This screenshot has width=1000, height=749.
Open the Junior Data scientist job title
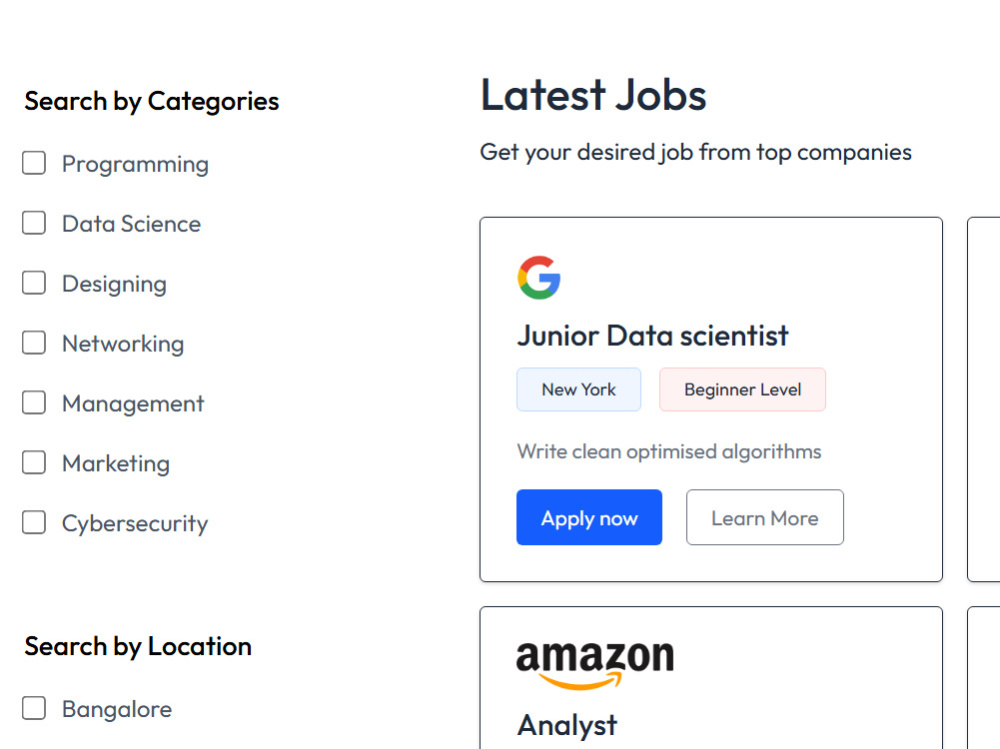point(652,336)
